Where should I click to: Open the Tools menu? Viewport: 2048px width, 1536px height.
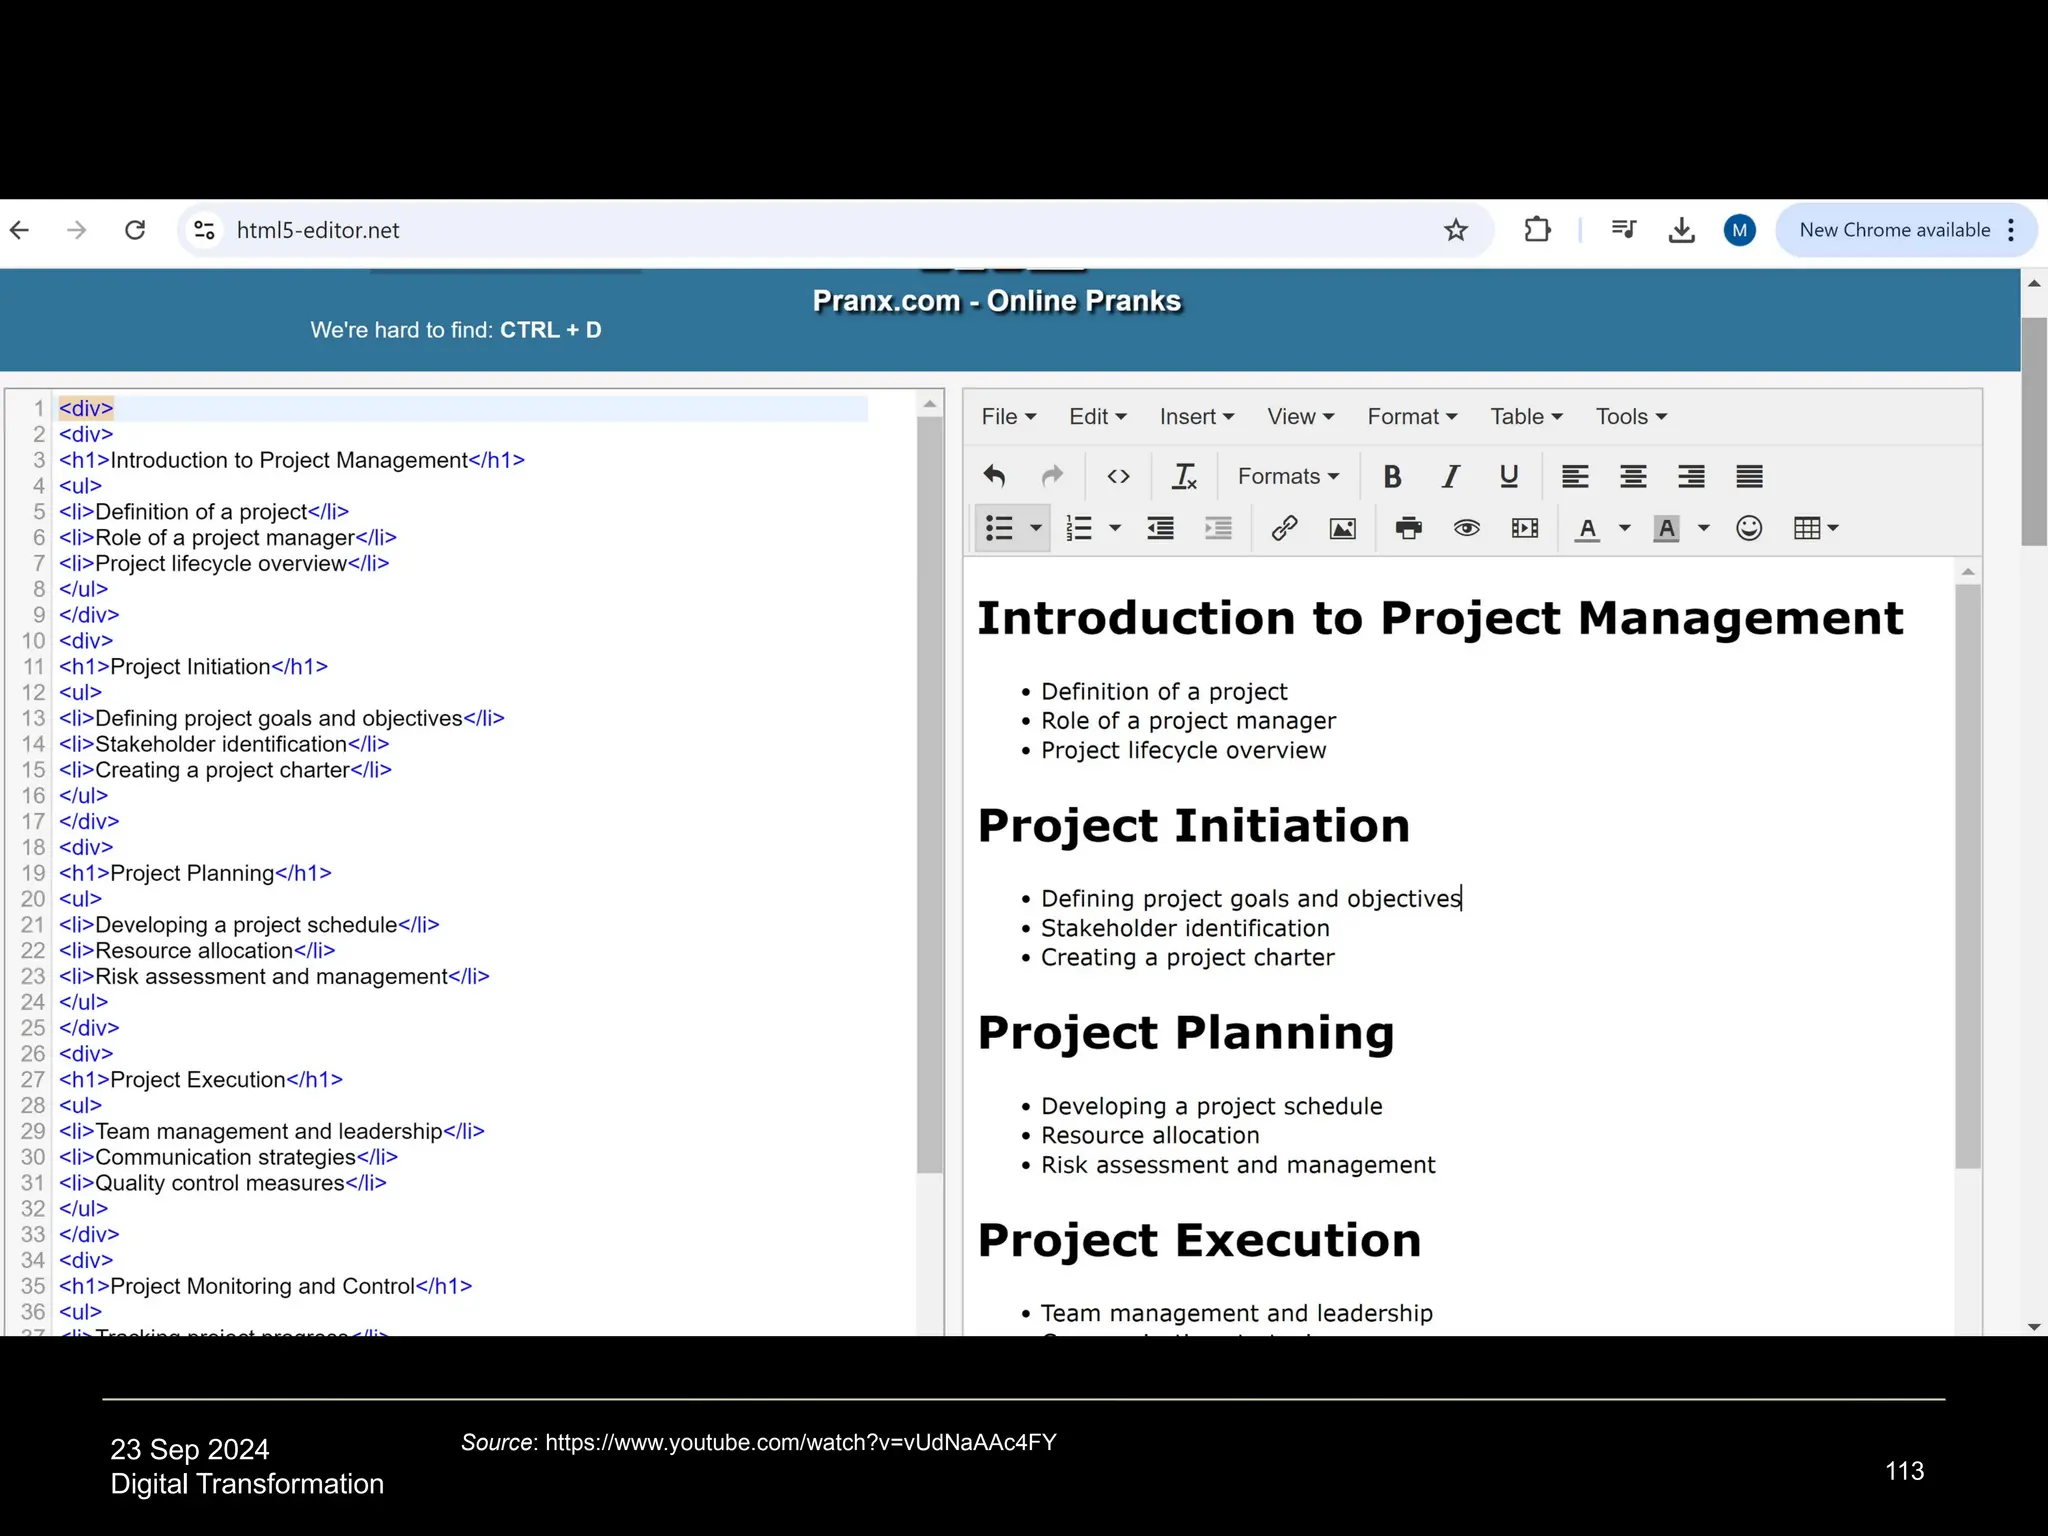coord(1631,416)
